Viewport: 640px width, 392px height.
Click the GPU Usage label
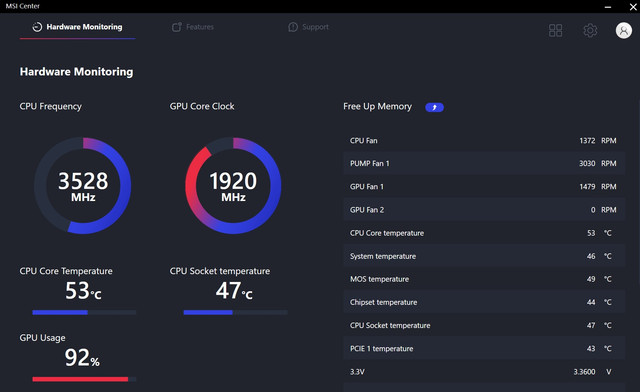42,338
